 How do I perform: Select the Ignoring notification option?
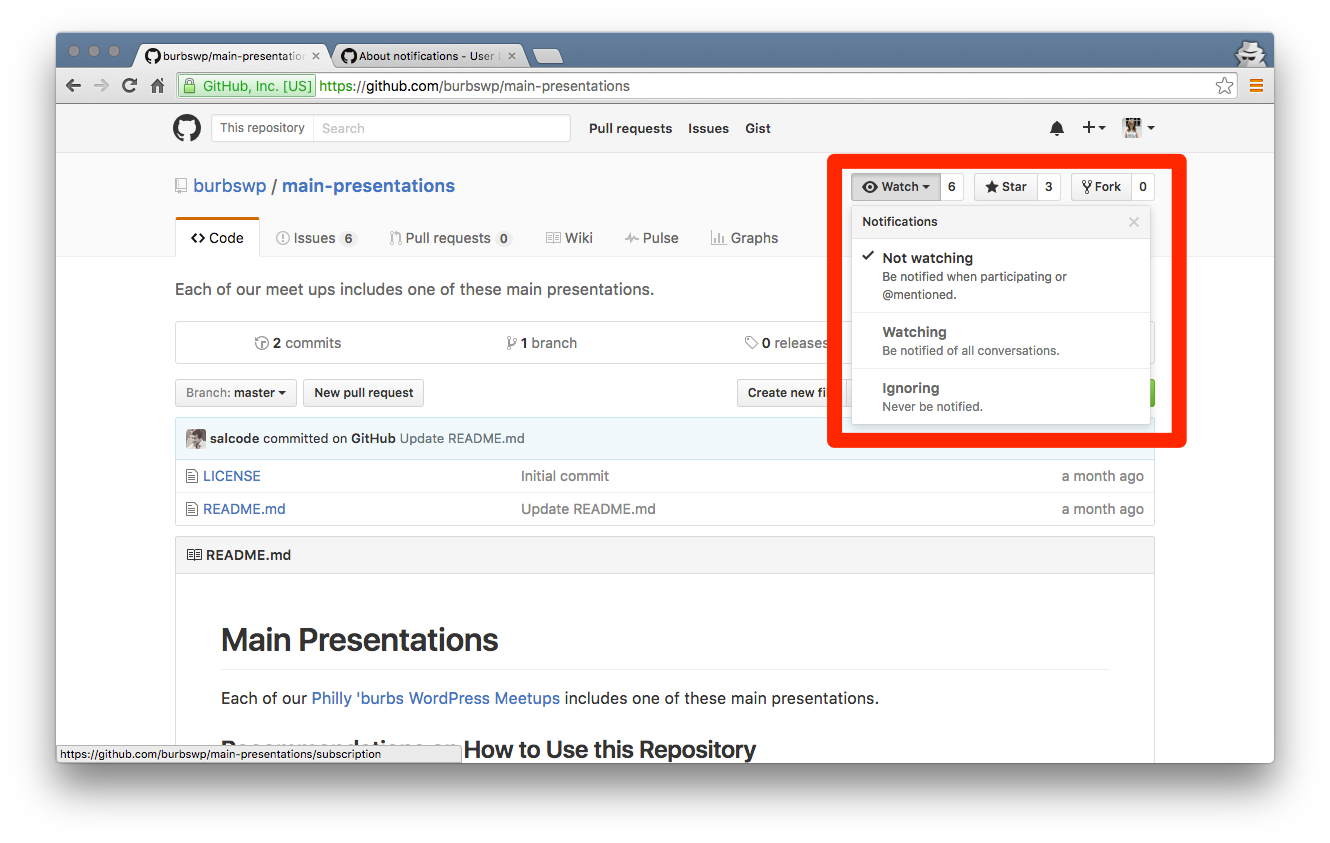point(1000,397)
